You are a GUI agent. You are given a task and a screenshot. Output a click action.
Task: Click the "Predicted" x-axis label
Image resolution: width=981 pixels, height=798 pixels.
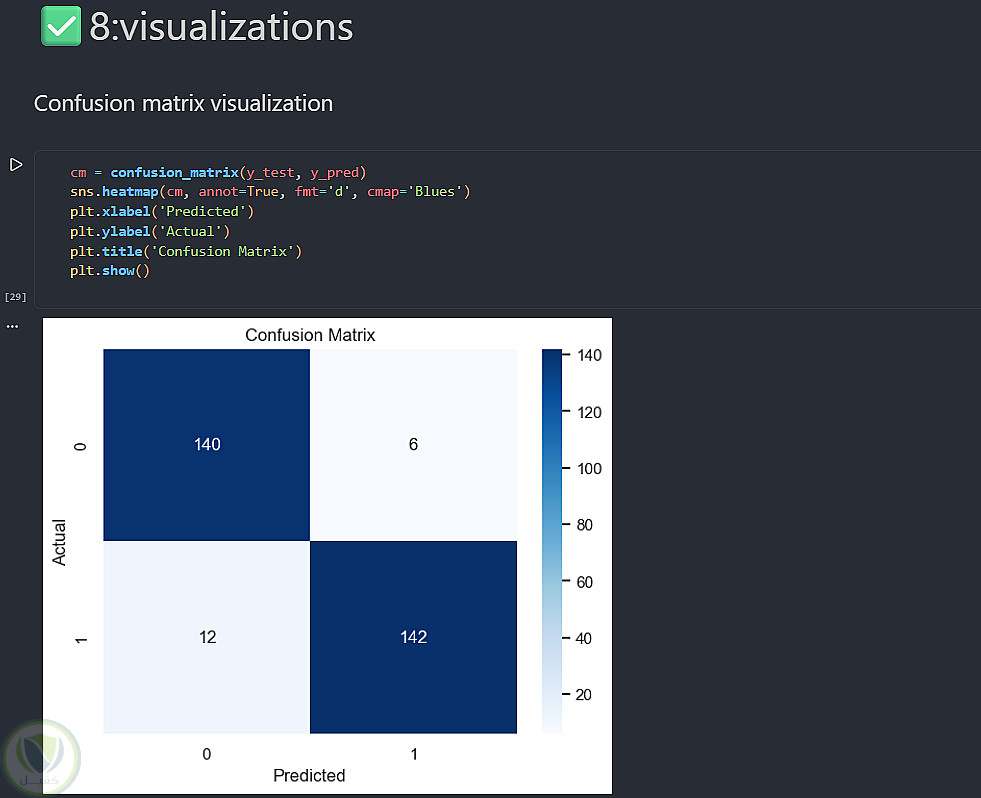point(310,775)
